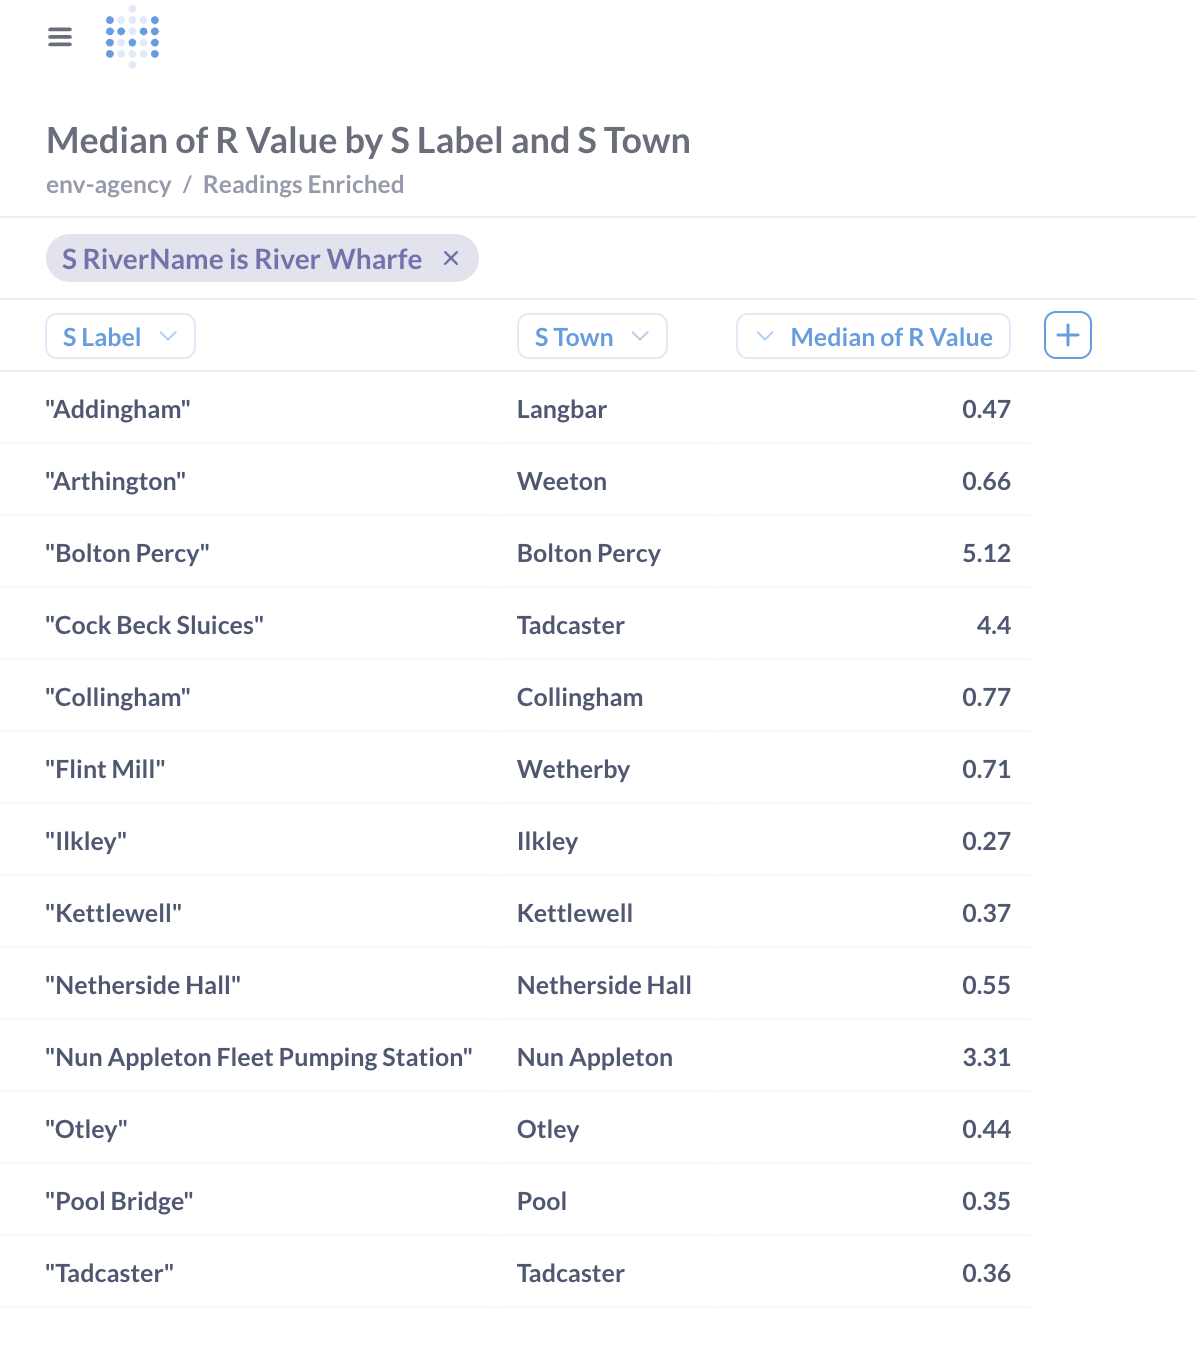Image resolution: width=1196 pixels, height=1358 pixels.
Task: Click the Nun Appleton Fleet Pumping Station label
Action: (x=259, y=1056)
